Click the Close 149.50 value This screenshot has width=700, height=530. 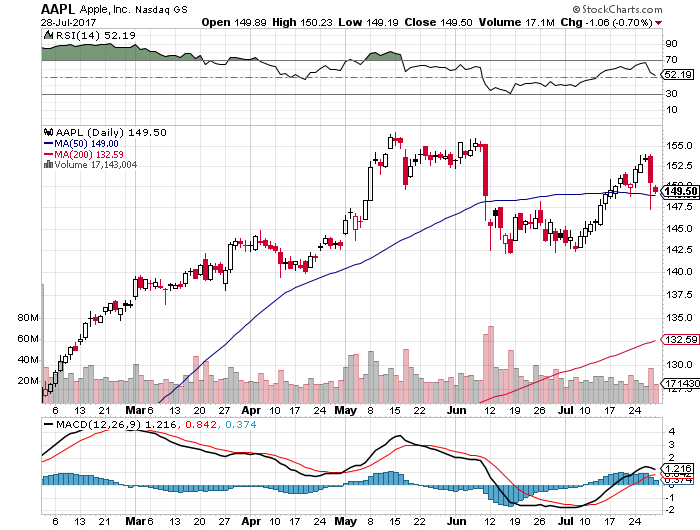pyautogui.click(x=438, y=22)
